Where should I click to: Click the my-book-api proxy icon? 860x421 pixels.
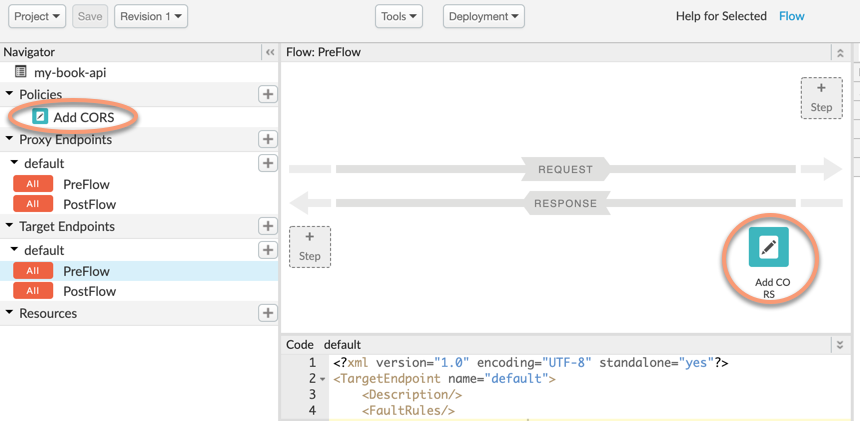pyautogui.click(x=21, y=71)
